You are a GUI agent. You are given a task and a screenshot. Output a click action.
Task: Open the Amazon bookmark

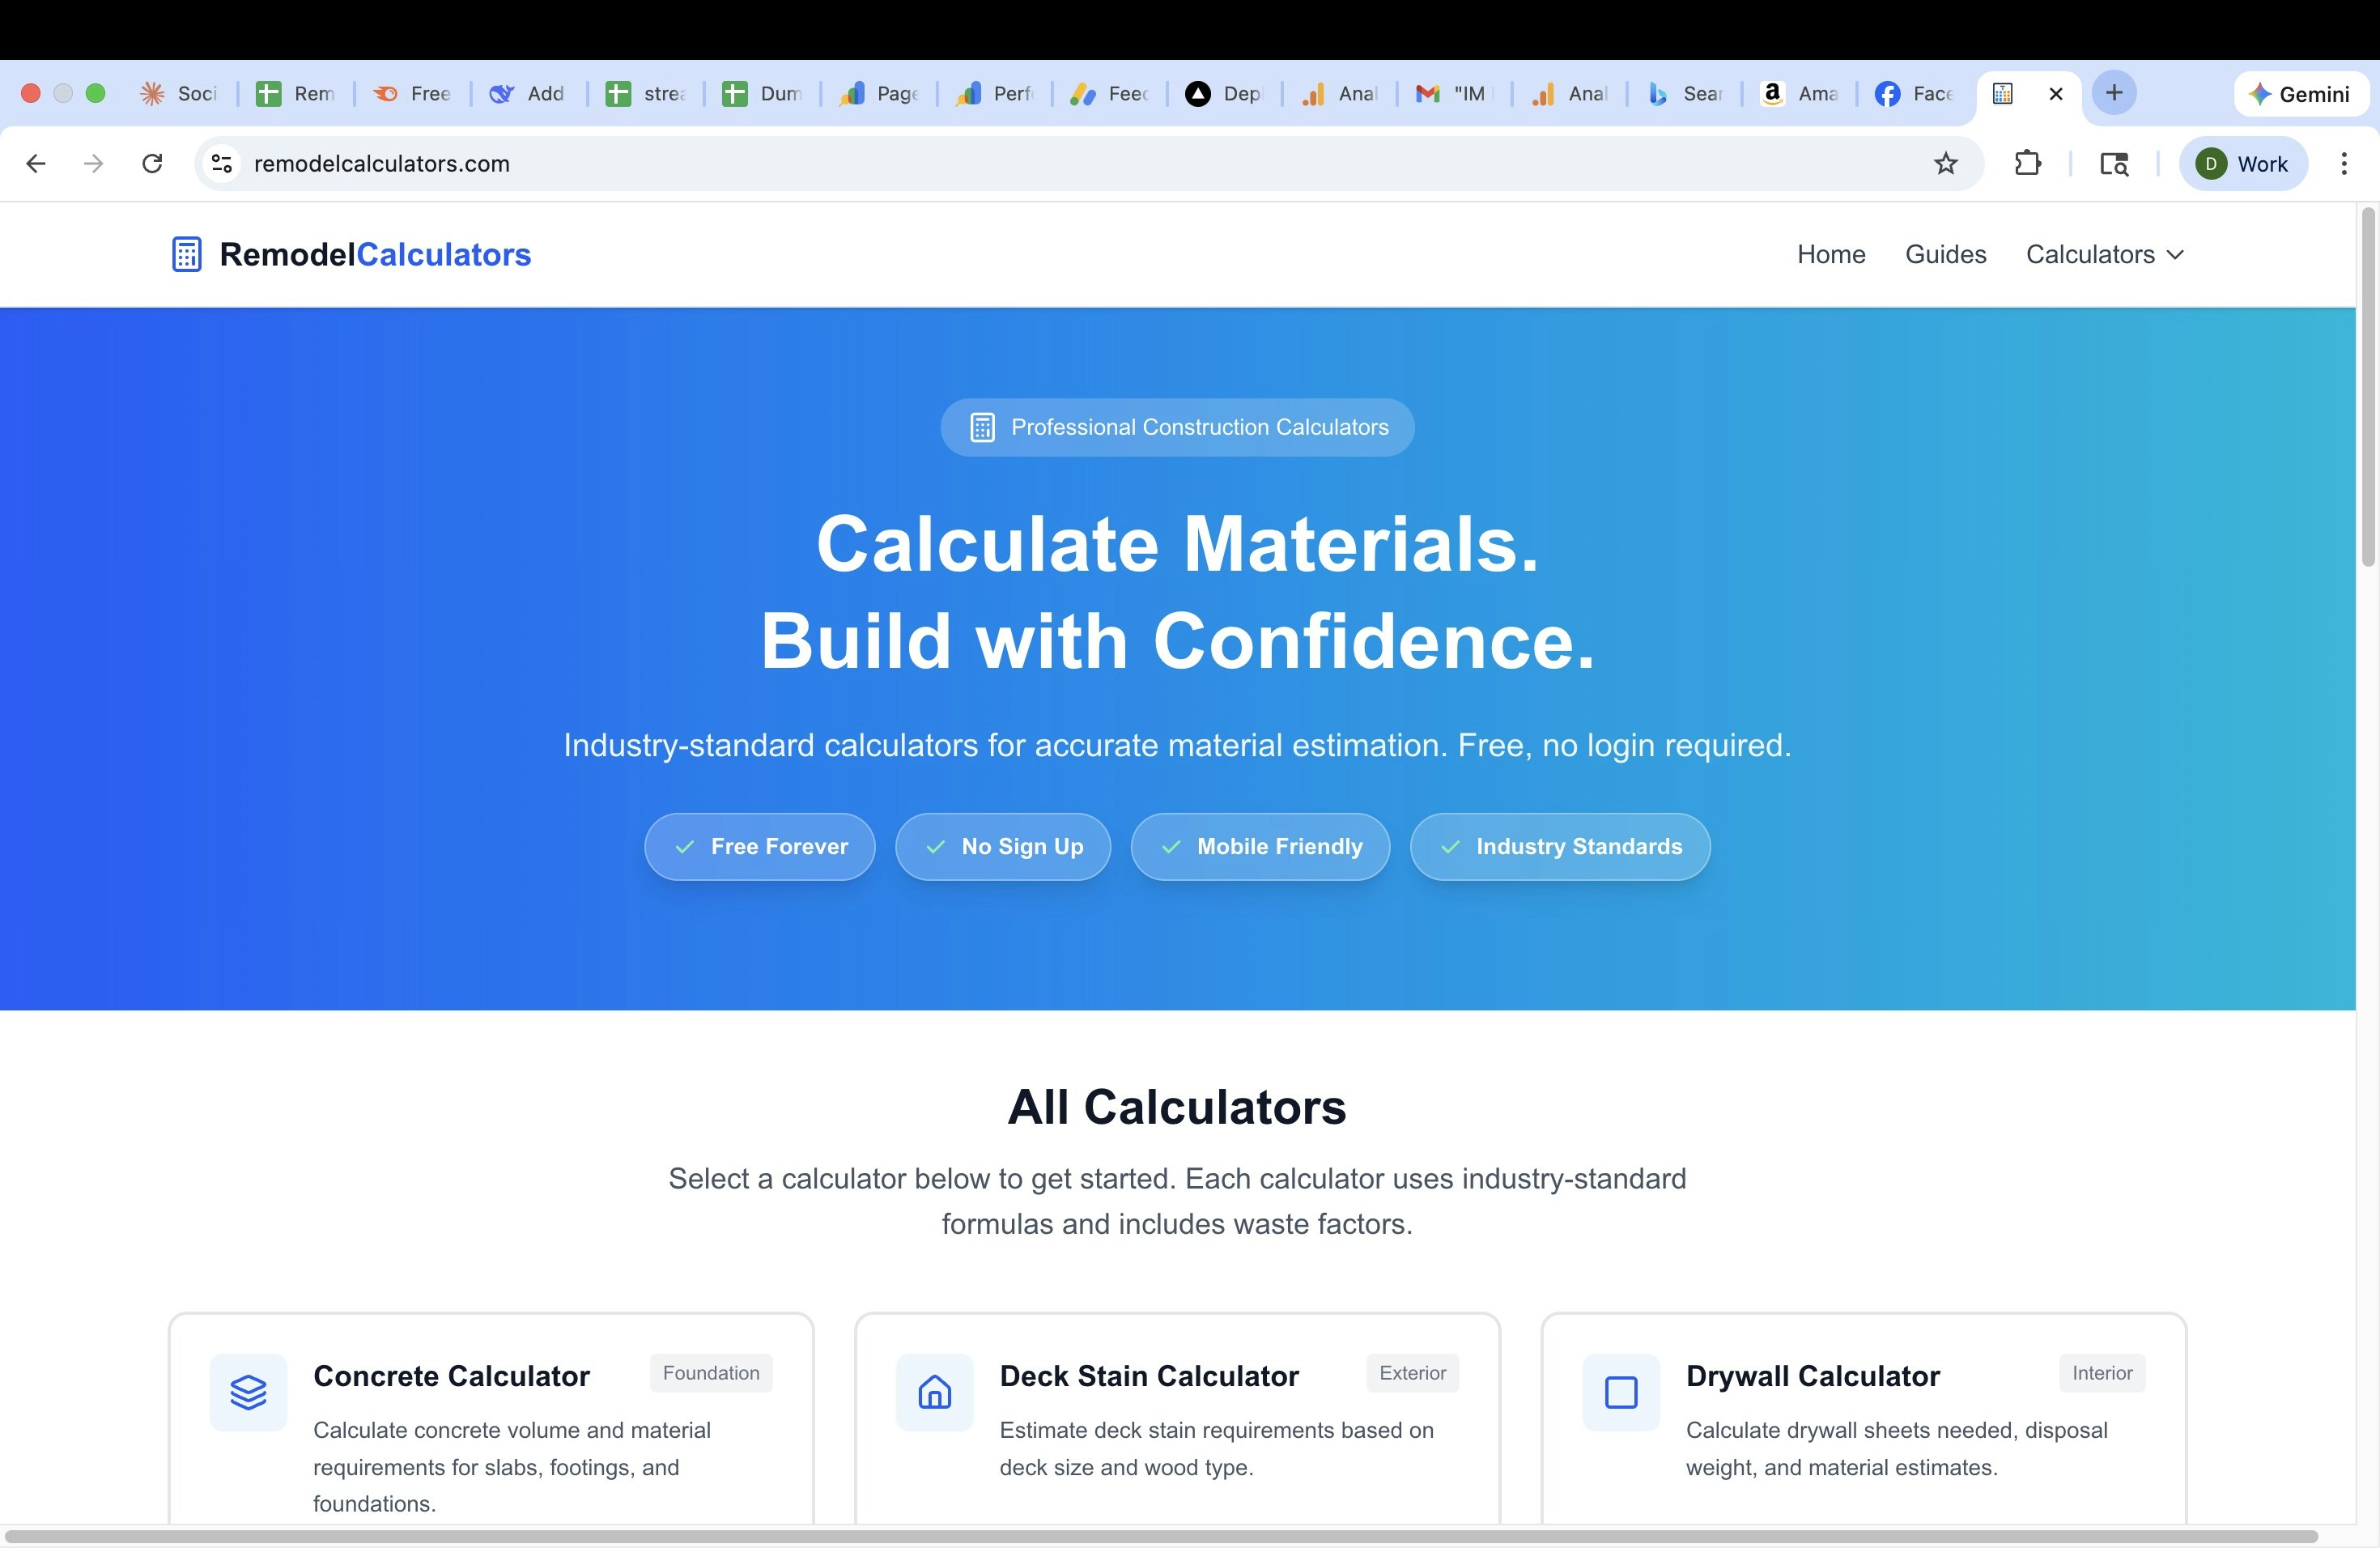pos(1797,93)
